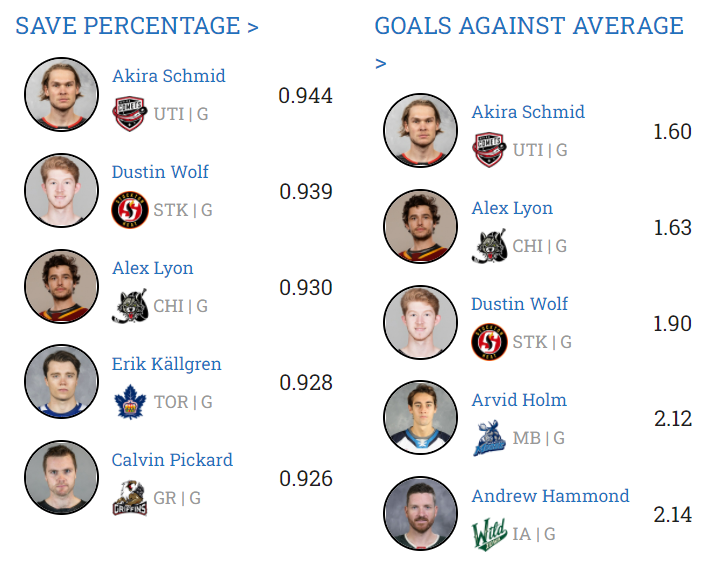This screenshot has width=716, height=567.
Task: Click the Iowa Wild logo beside IA
Action: click(x=490, y=534)
